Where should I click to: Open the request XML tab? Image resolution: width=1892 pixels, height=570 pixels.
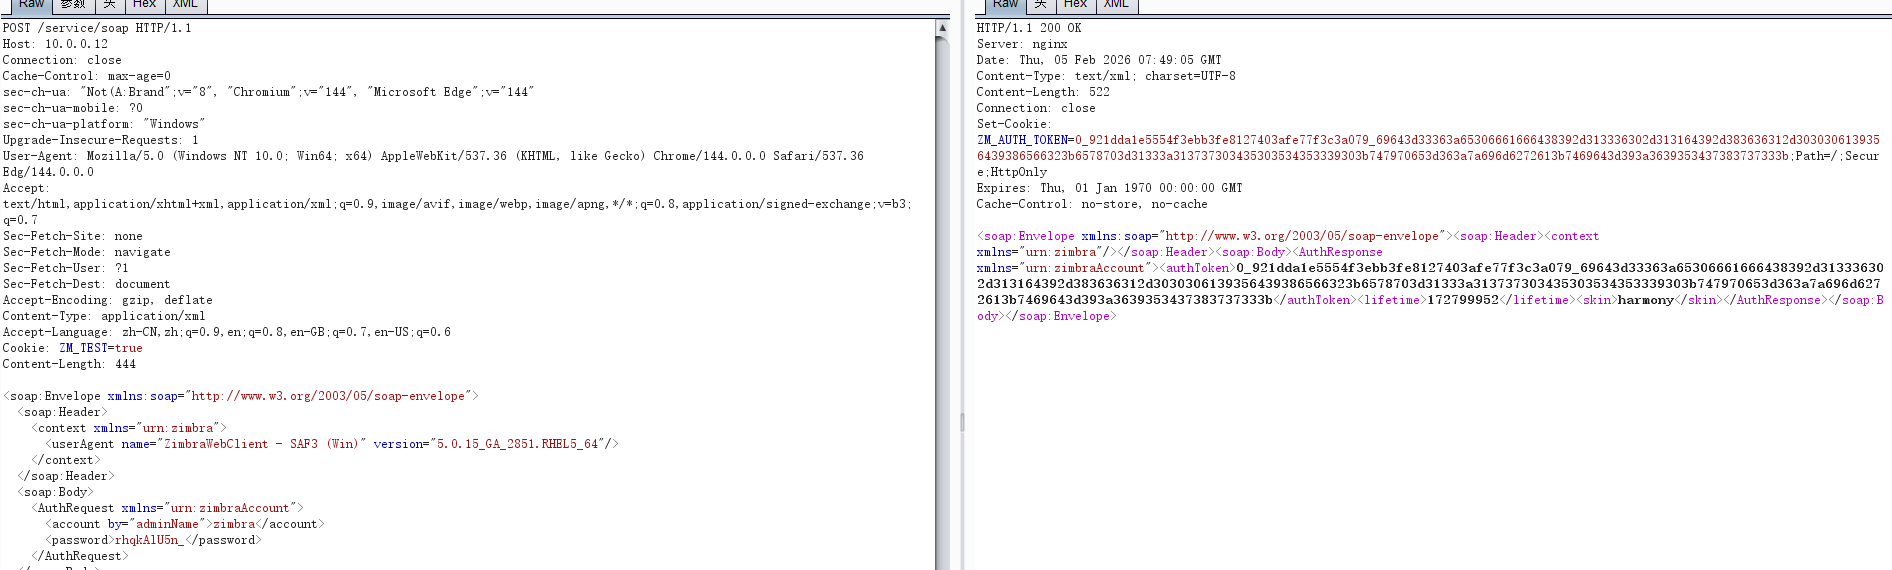[185, 5]
